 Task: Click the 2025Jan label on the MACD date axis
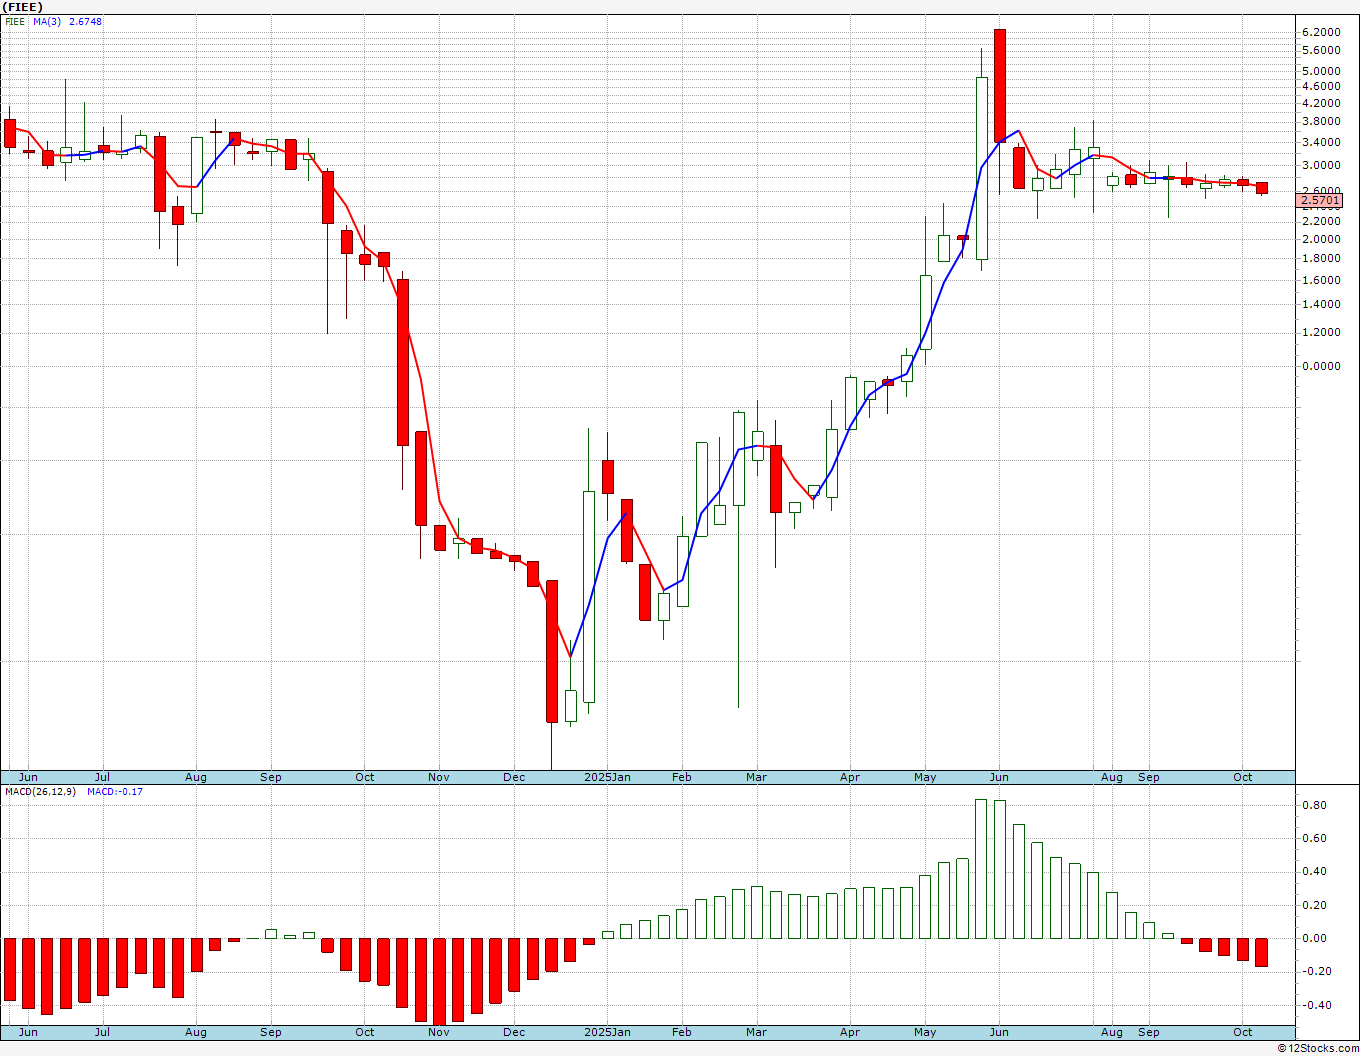[x=607, y=1032]
